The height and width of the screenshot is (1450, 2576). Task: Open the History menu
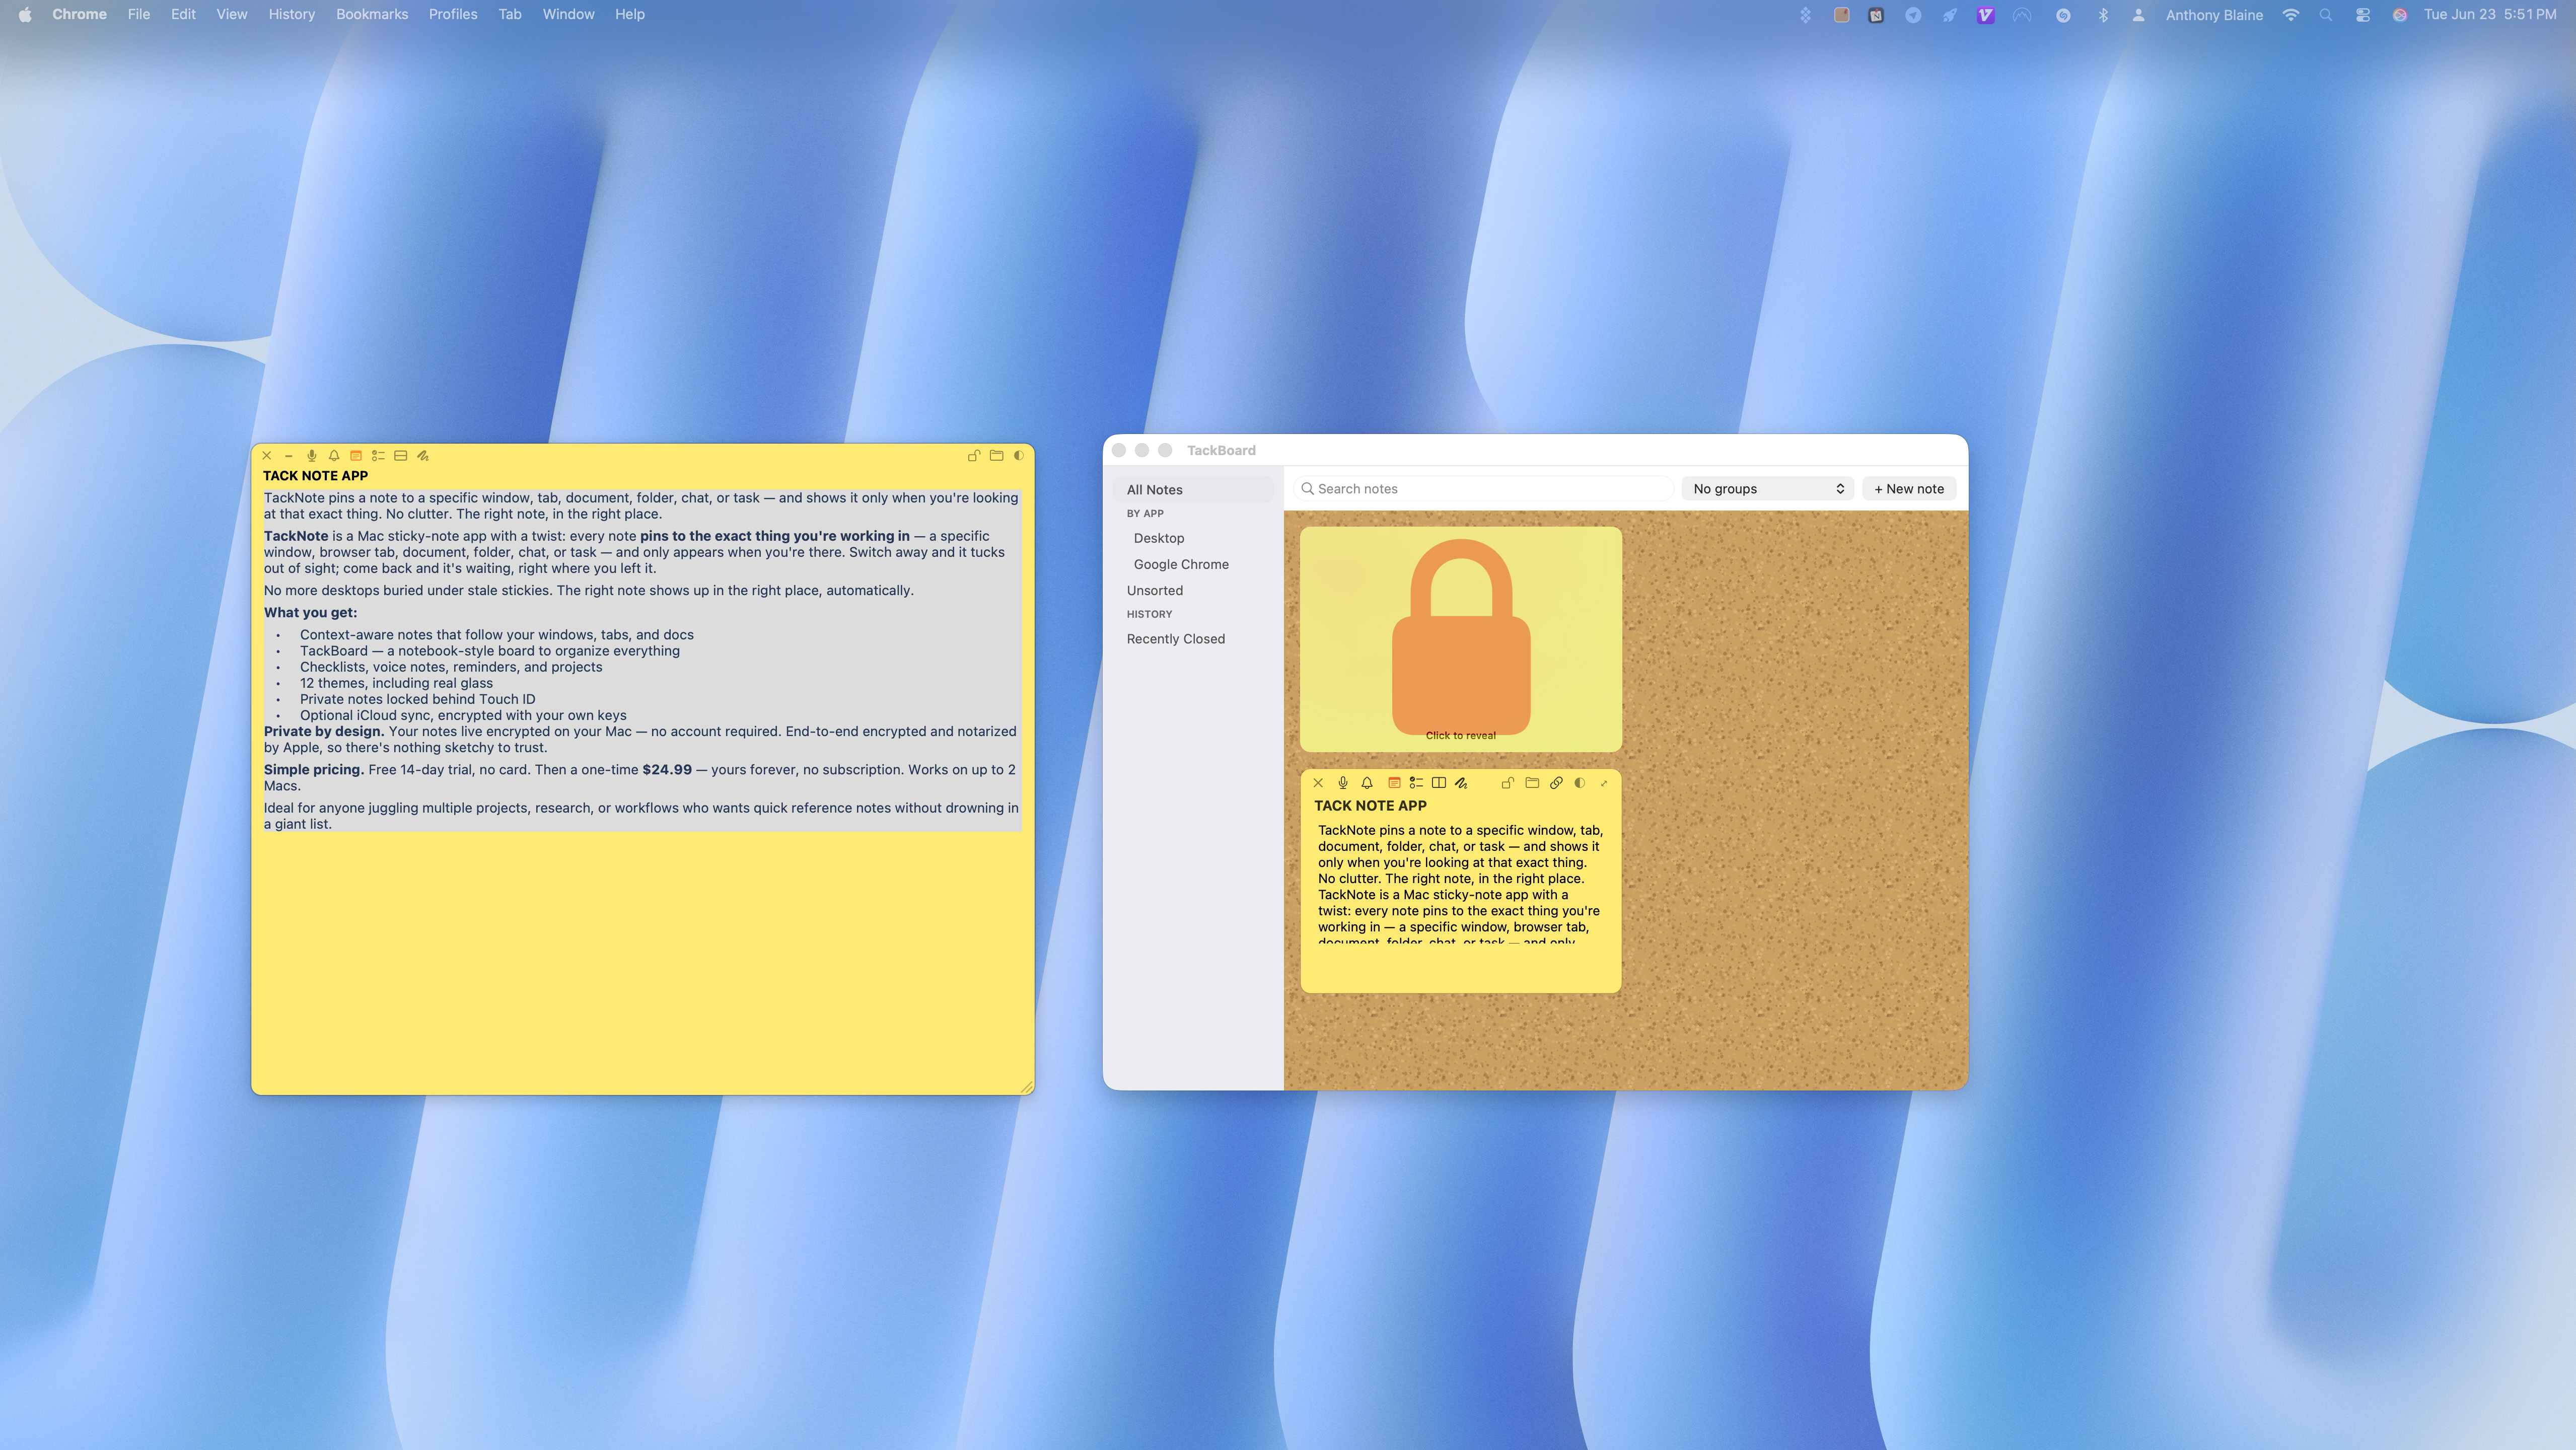[292, 14]
